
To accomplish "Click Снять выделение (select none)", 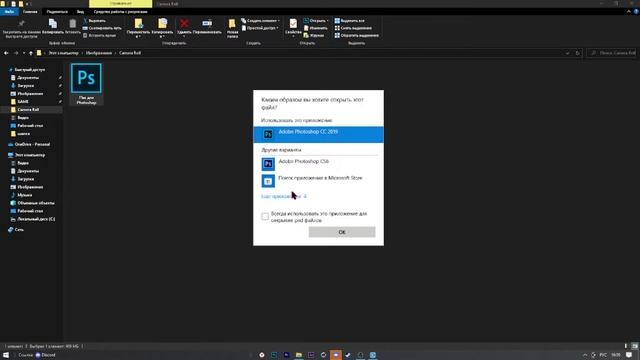I will pos(353,28).
